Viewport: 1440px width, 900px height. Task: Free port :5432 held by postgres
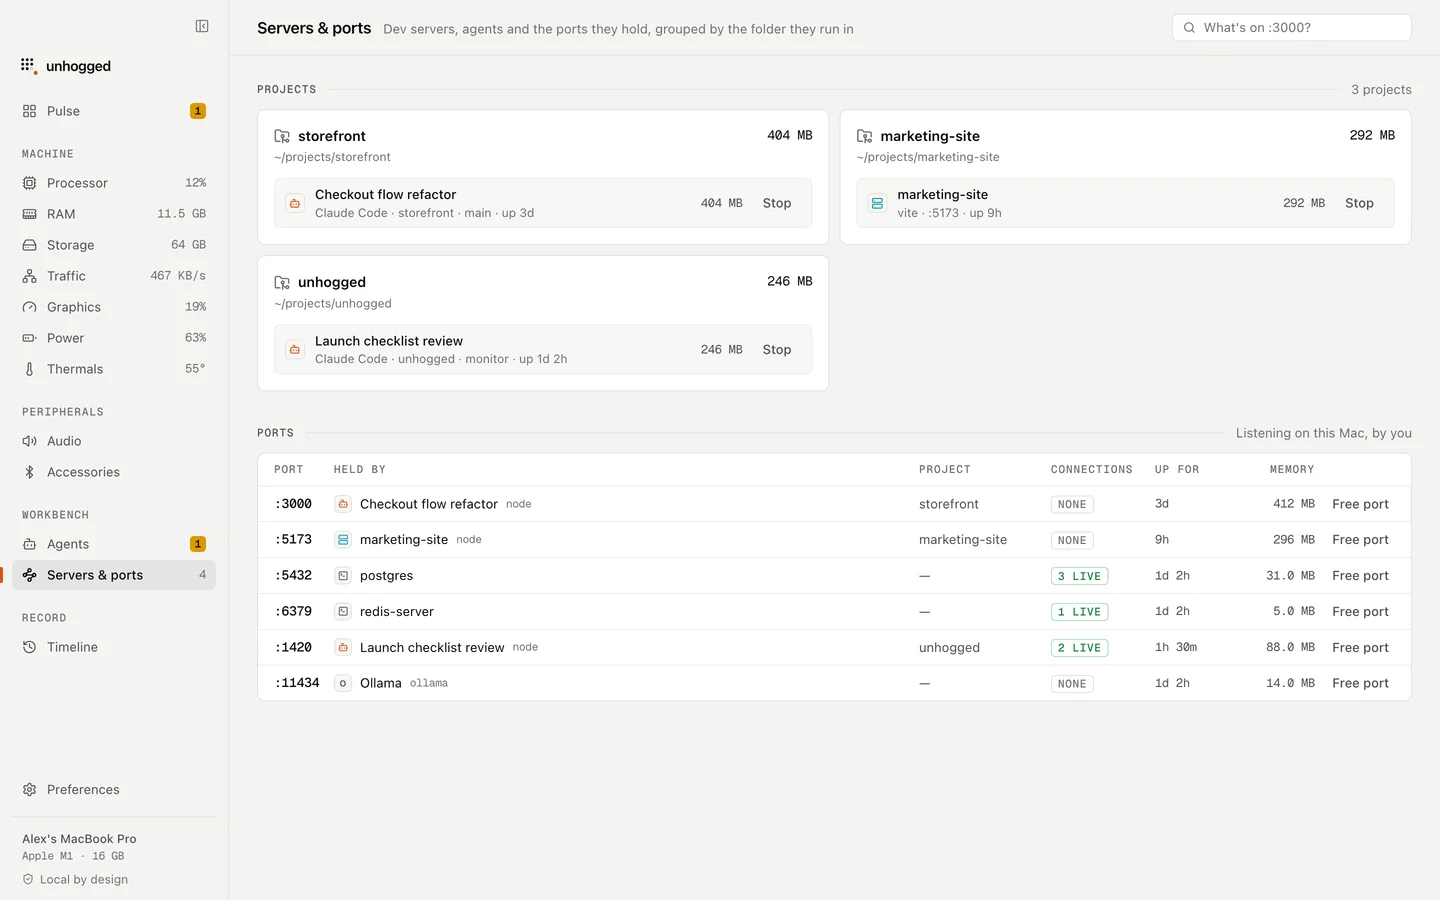pos(1360,576)
